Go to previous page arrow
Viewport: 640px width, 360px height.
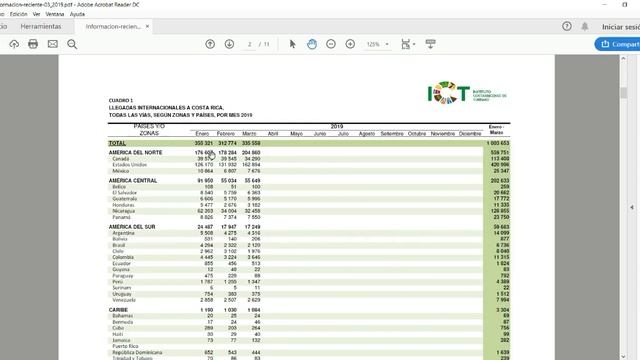pos(210,44)
